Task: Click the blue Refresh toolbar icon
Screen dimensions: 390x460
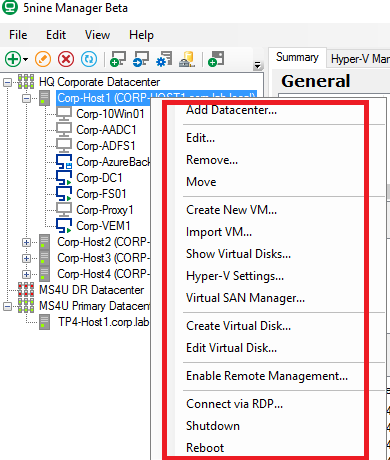Action: [x=89, y=59]
